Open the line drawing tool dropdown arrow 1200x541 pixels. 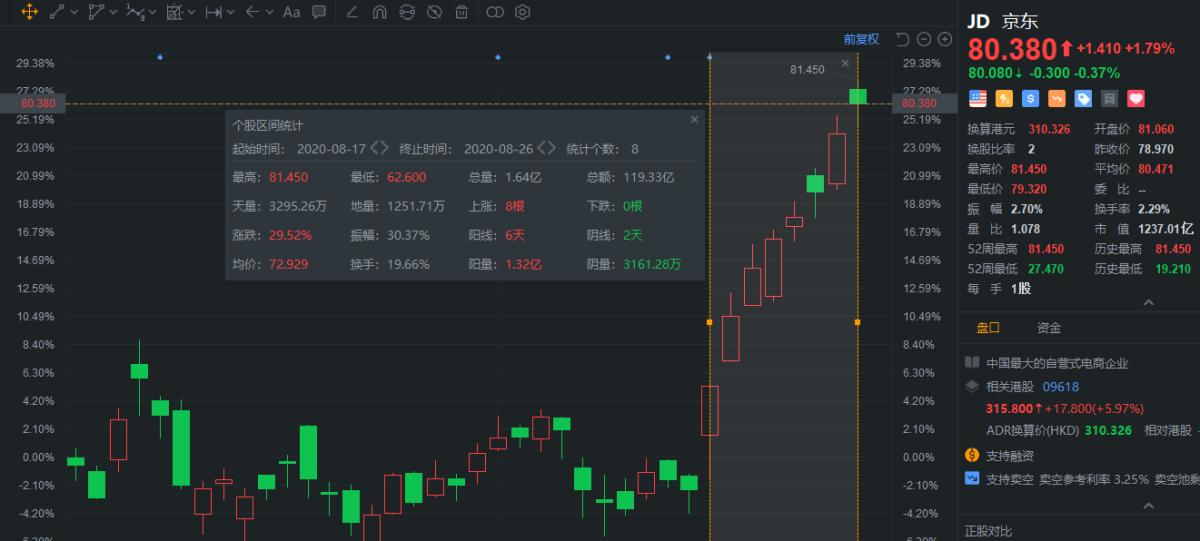[75, 12]
